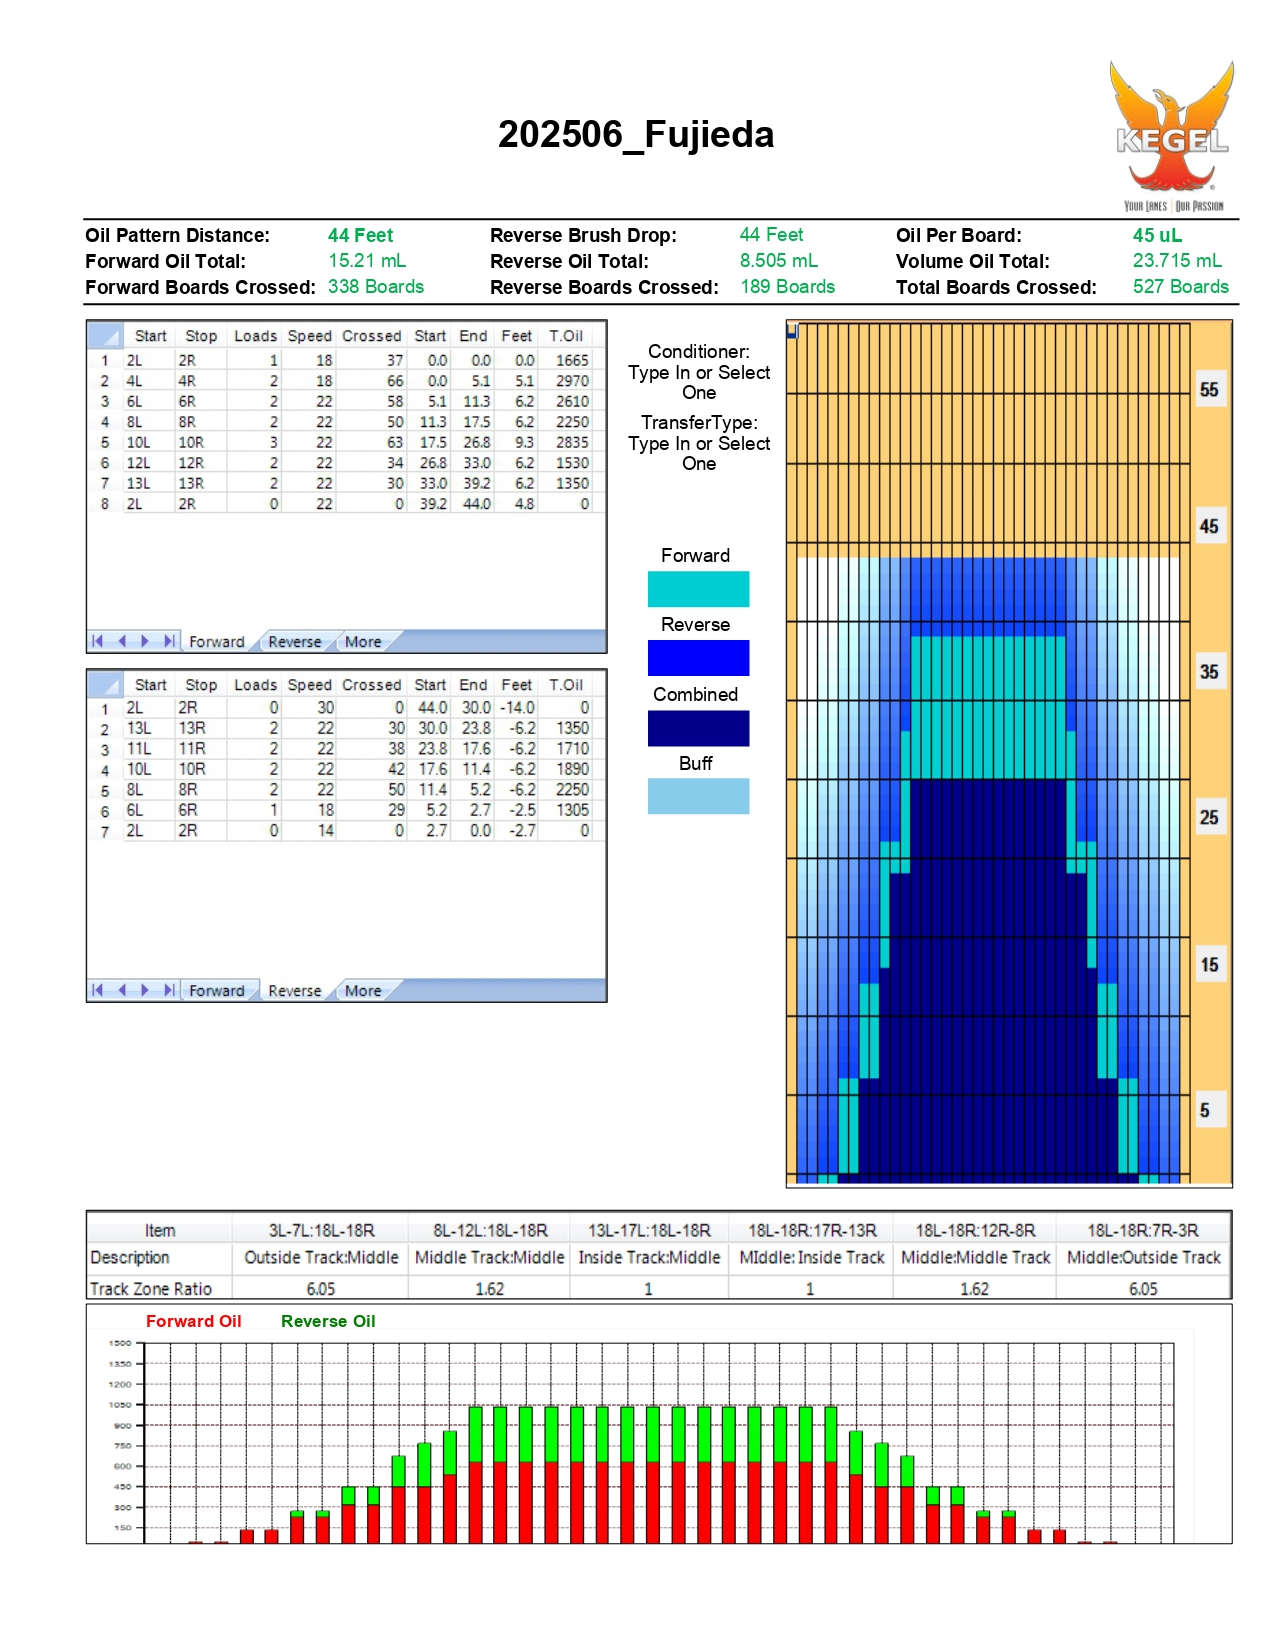Click the green 'Reverse Oil' chart legend label
Viewport: 1275px width, 1650px height.
click(x=328, y=1321)
